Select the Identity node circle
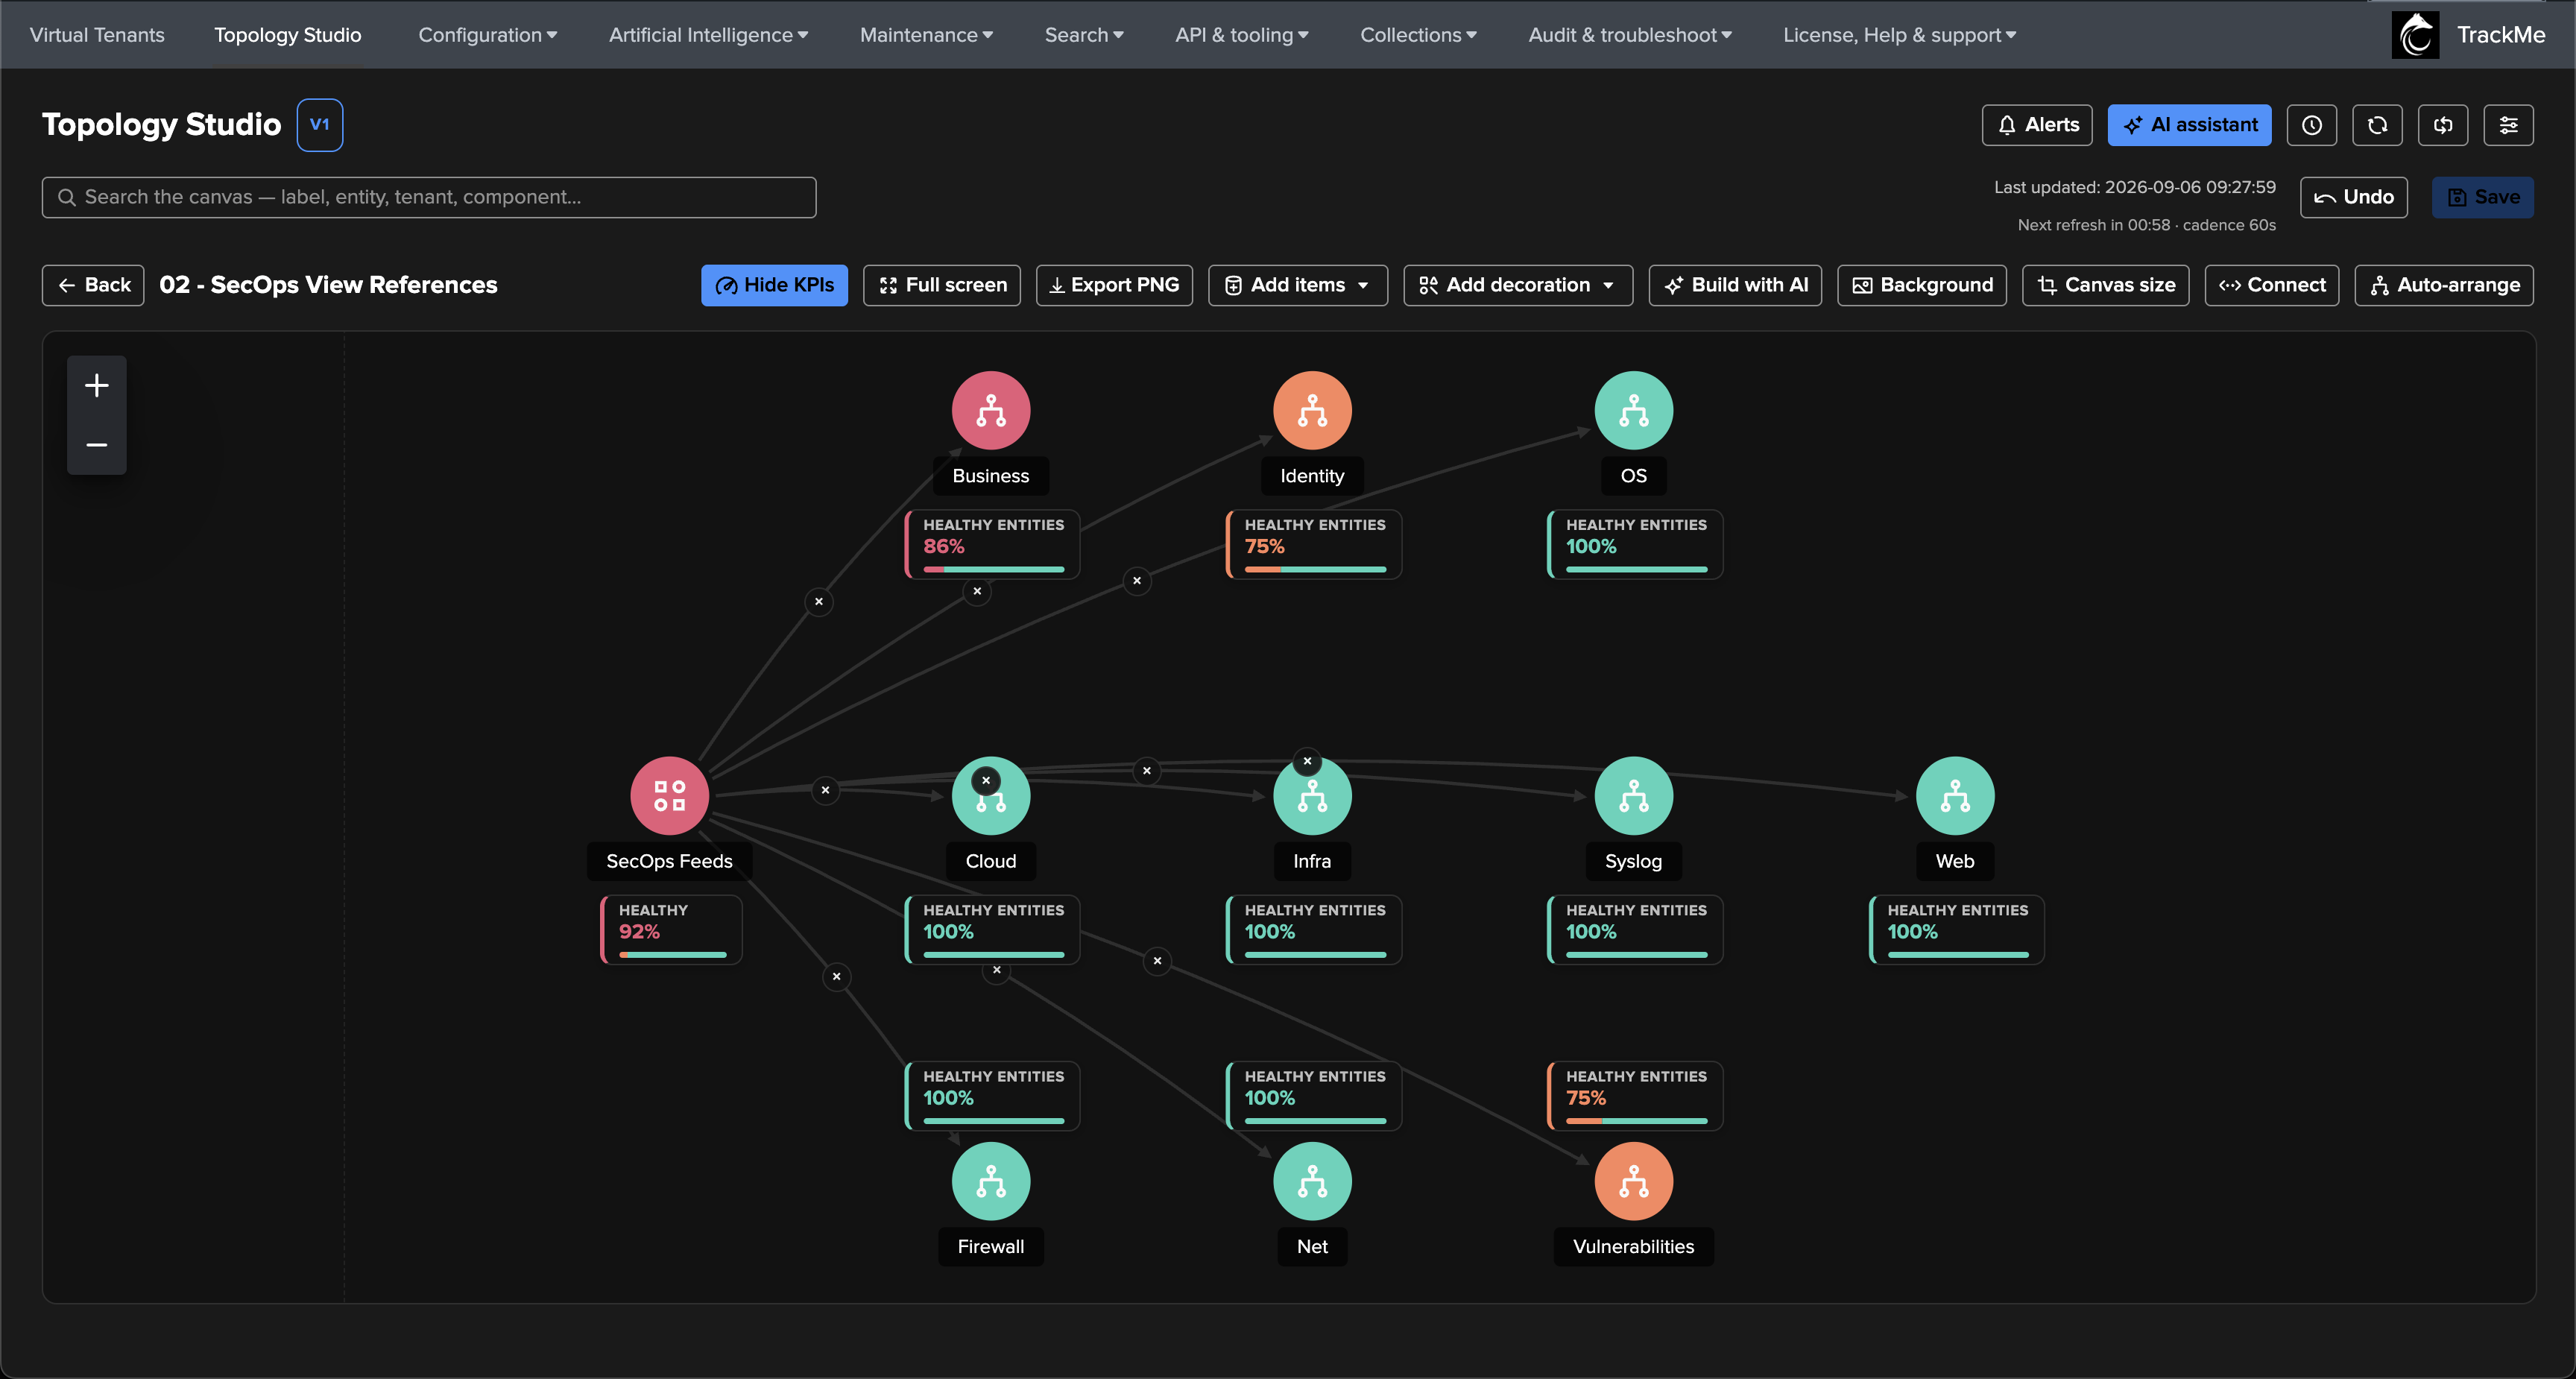This screenshot has width=2576, height=1379. point(1312,410)
